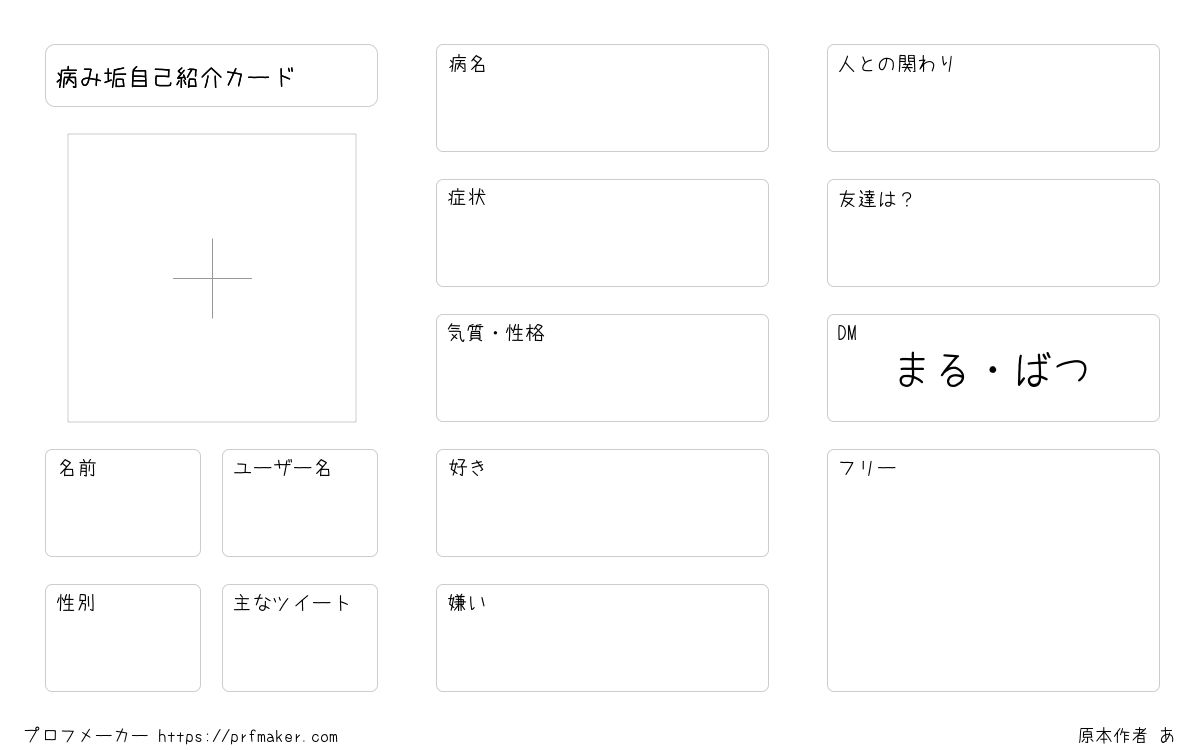This screenshot has width=1200, height=750.
Task: Click the プロフメーカー footer text
Action: point(86,736)
